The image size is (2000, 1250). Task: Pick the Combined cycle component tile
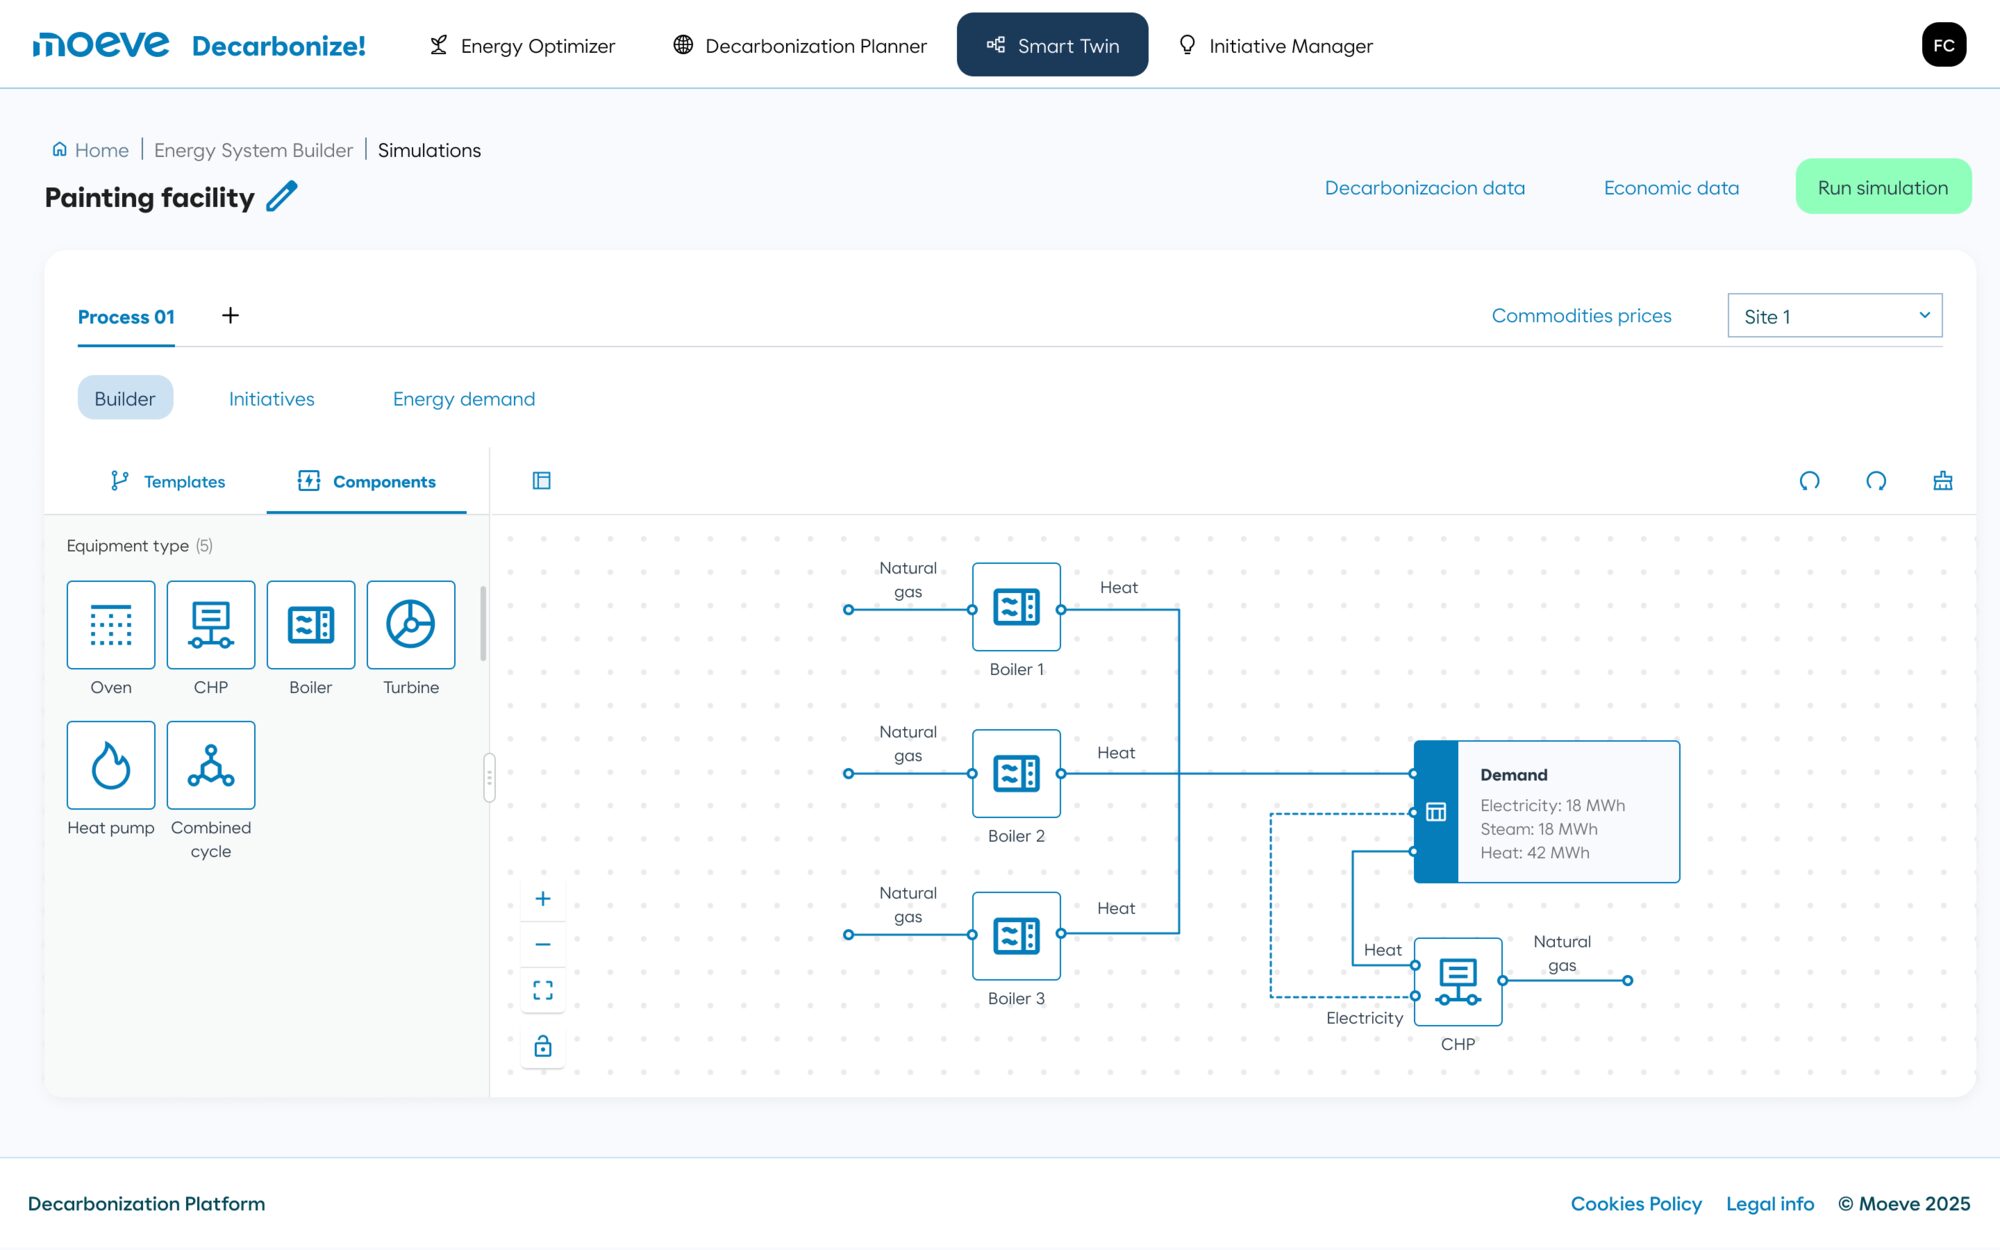click(211, 765)
